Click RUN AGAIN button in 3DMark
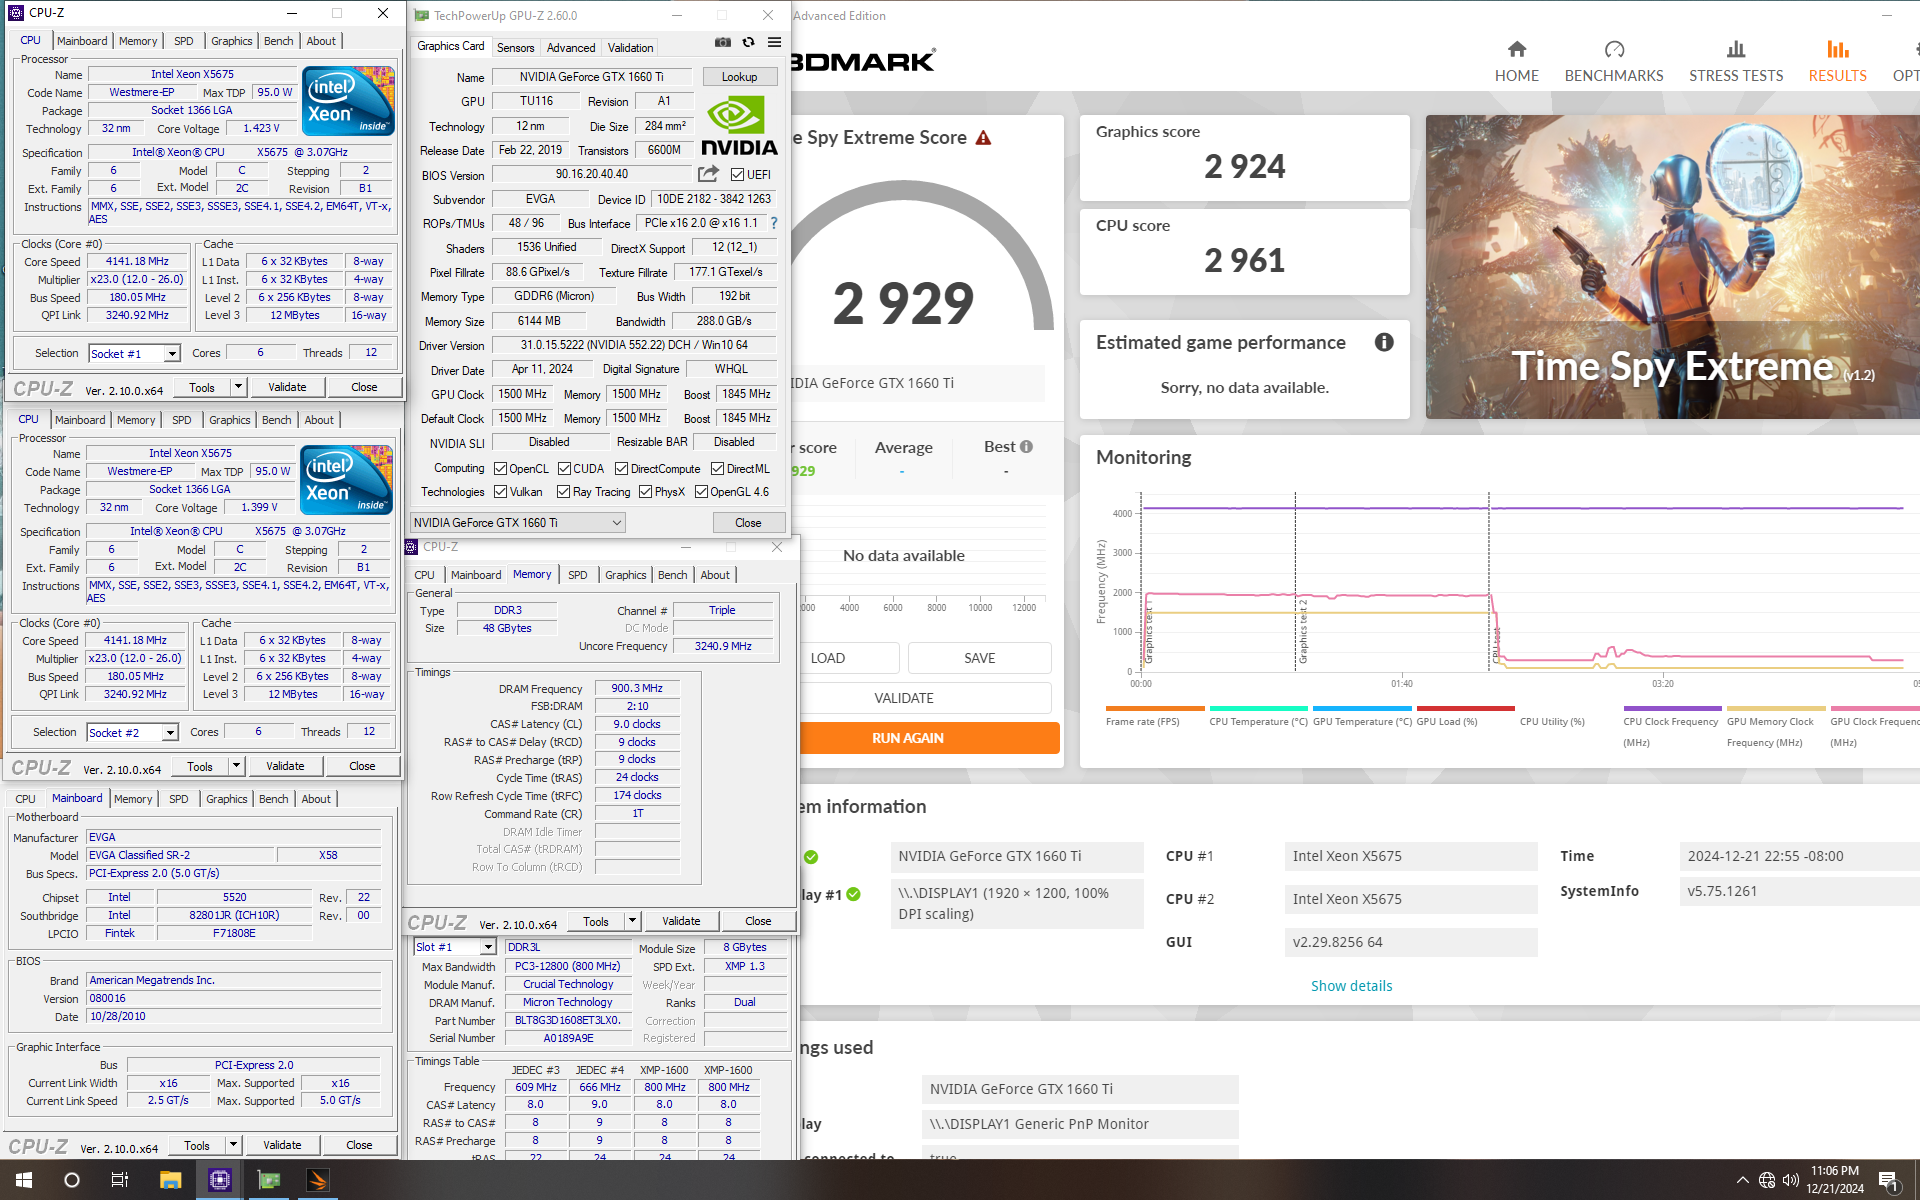Screen dimensions: 1920x1200 pyautogui.click(x=908, y=738)
